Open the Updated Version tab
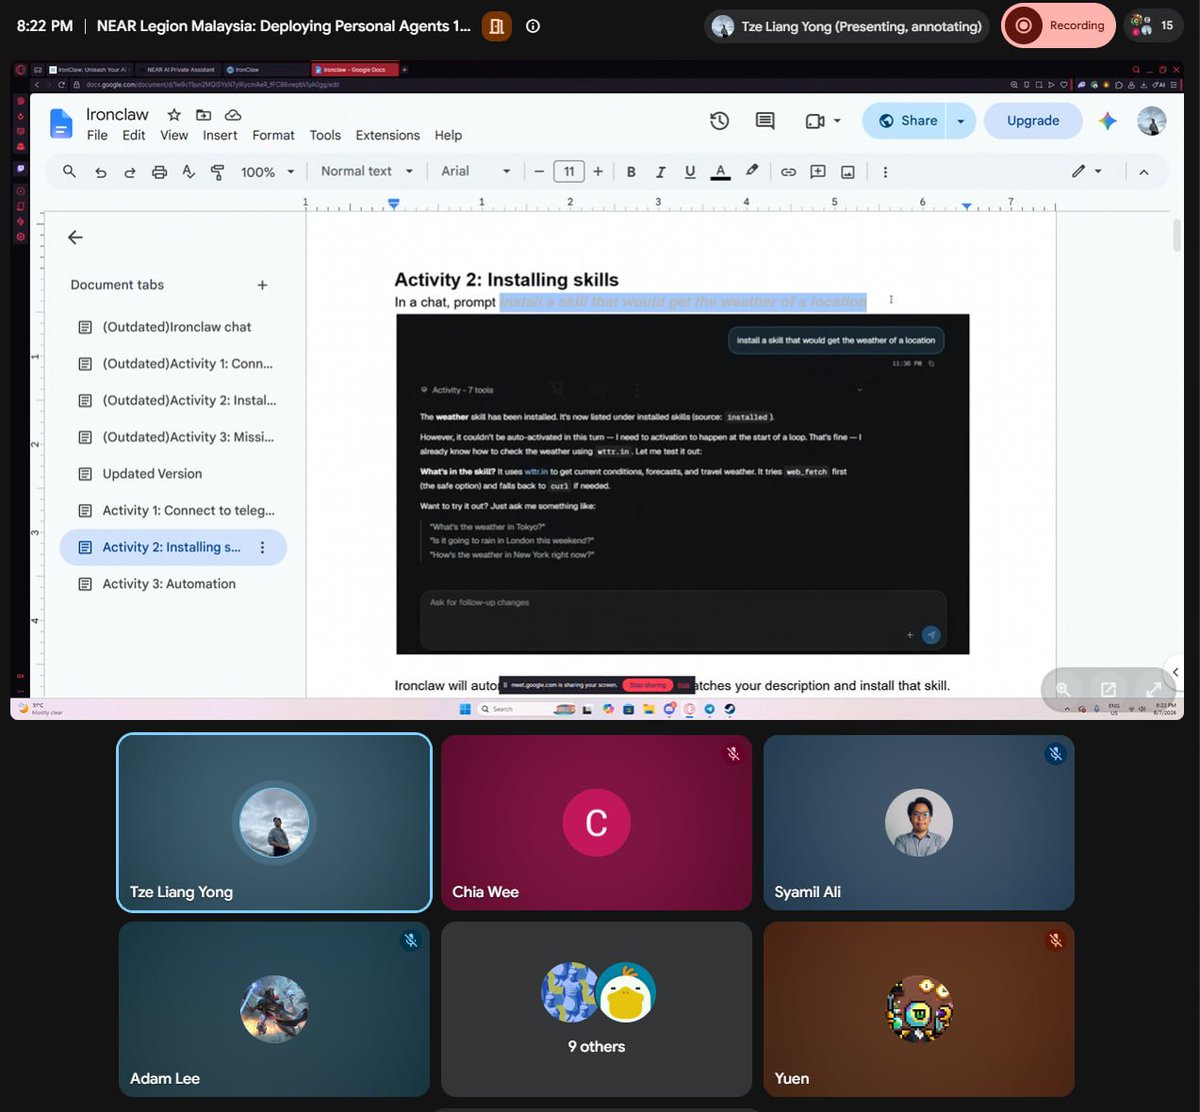1200x1112 pixels. (152, 474)
